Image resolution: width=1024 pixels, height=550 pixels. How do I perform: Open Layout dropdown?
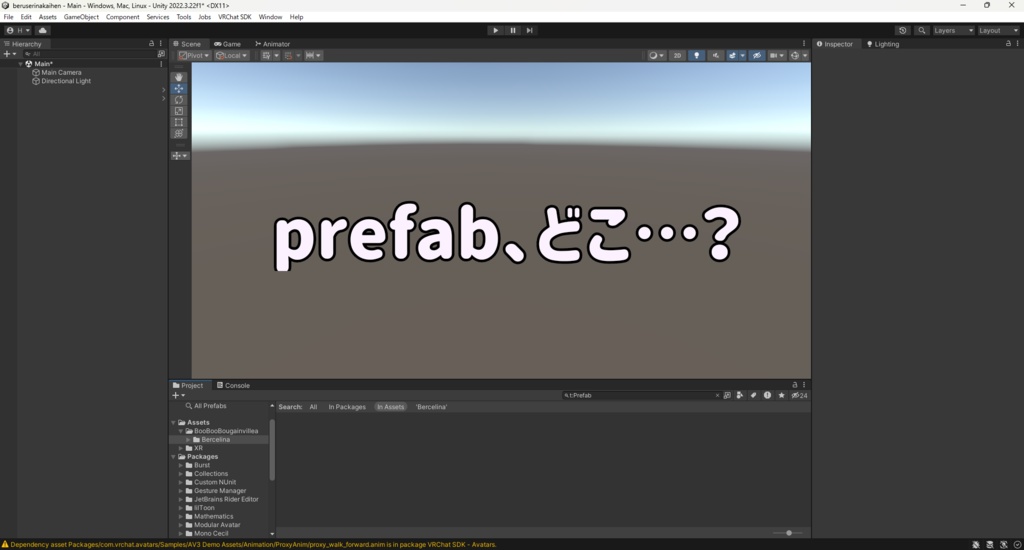[x=998, y=30]
